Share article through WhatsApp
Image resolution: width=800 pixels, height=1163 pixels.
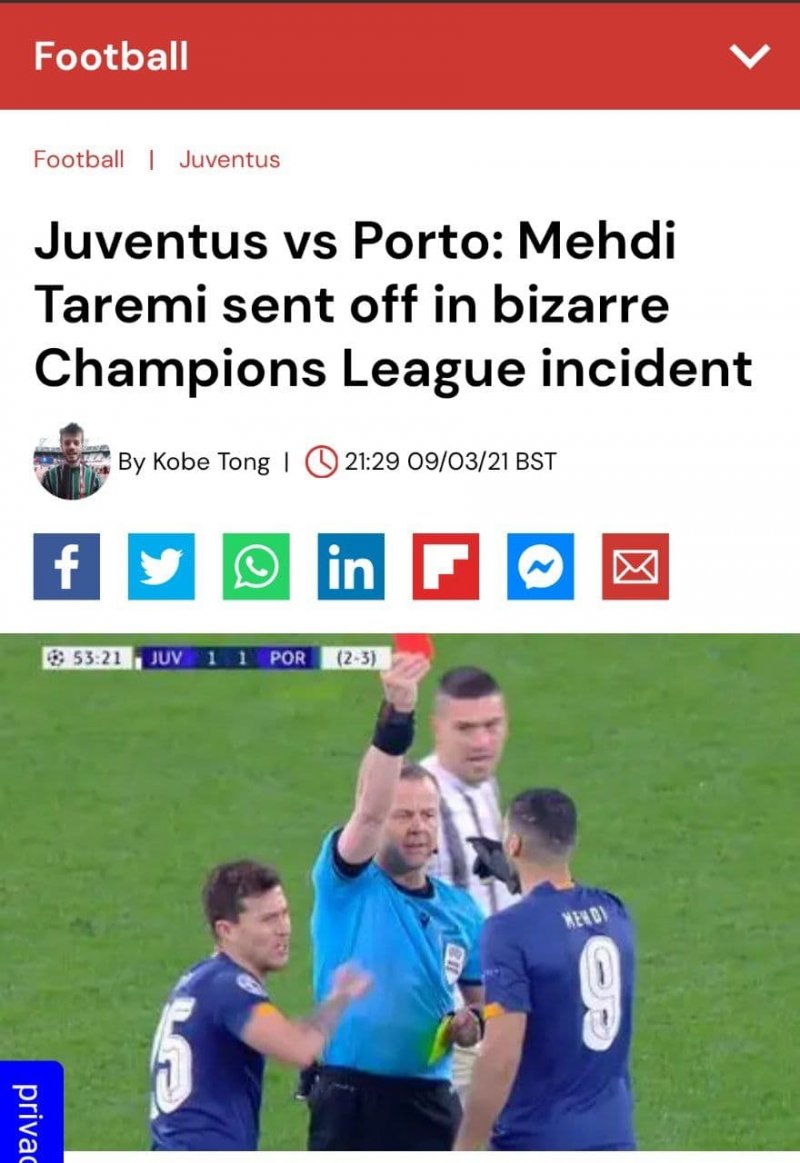(x=257, y=566)
